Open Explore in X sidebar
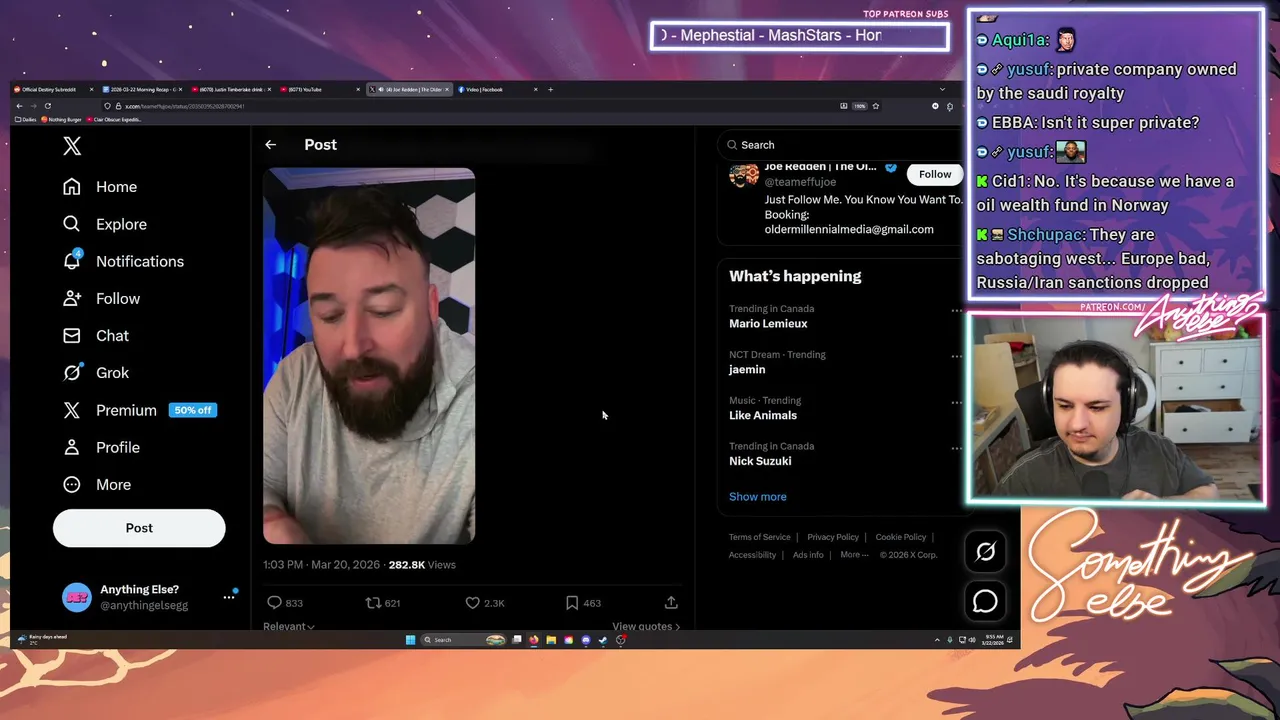Image resolution: width=1280 pixels, height=720 pixels. [105, 224]
